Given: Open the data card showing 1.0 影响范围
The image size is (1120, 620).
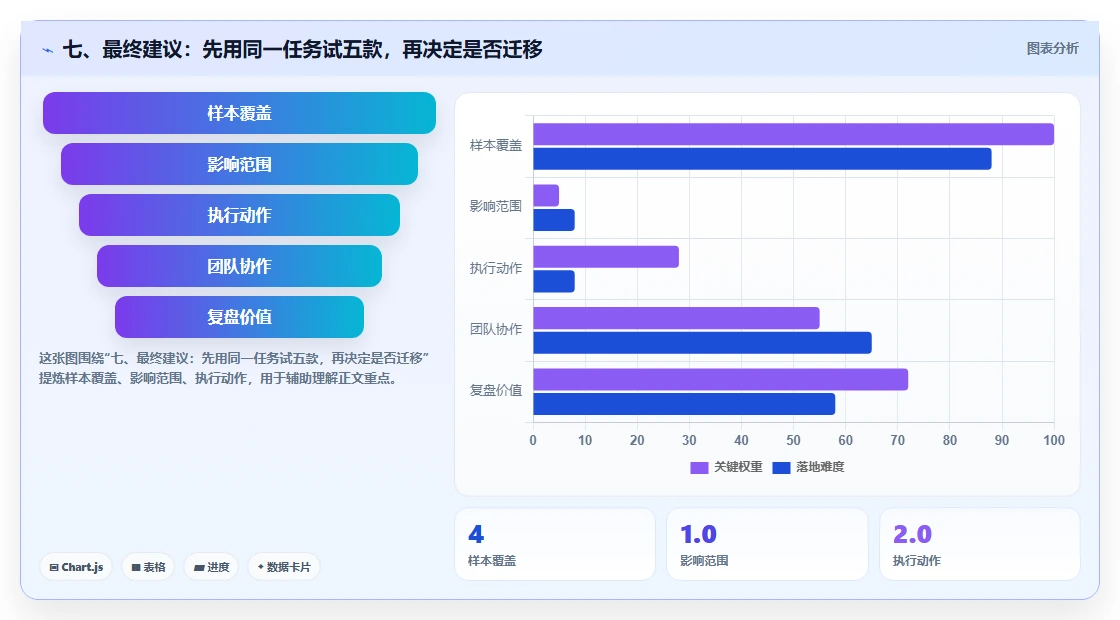Looking at the screenshot, I should 767,544.
